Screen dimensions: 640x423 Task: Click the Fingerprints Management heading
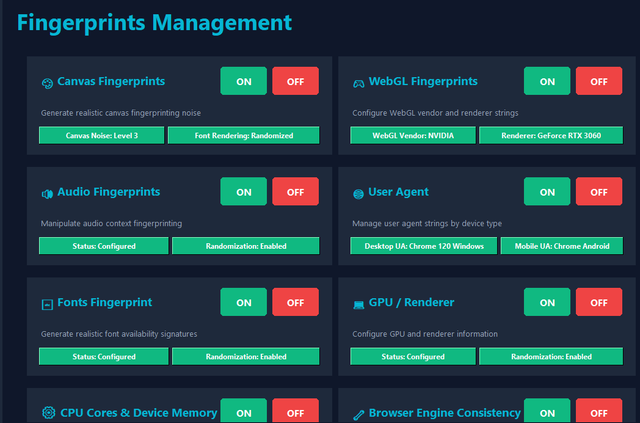154,22
